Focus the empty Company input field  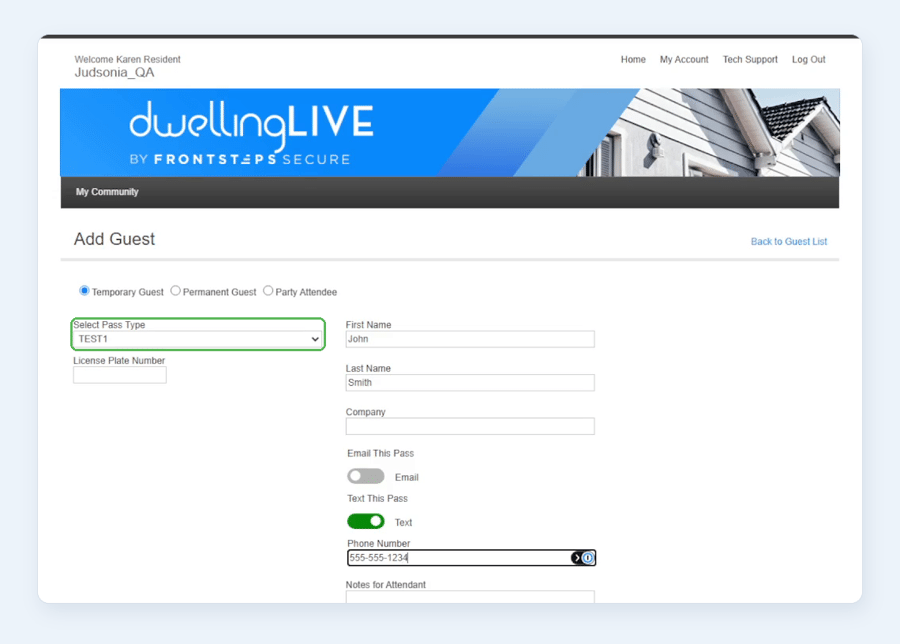(x=470, y=426)
